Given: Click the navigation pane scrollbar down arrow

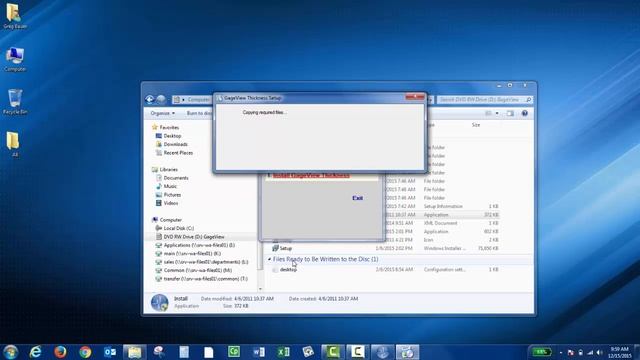Looking at the screenshot, I should pyautogui.click(x=261, y=289).
